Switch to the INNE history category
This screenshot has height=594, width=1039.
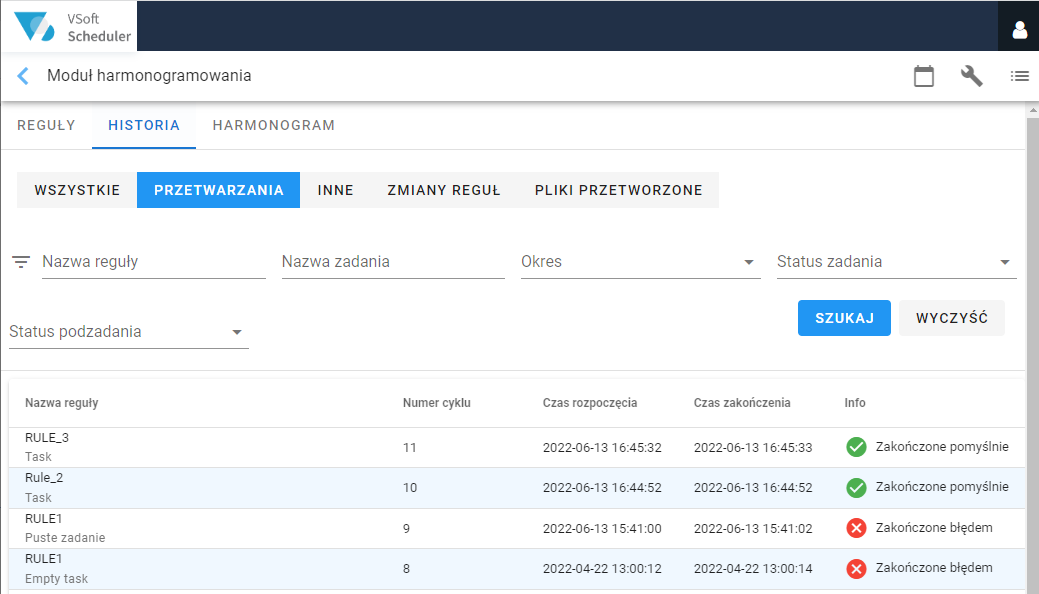coord(335,190)
